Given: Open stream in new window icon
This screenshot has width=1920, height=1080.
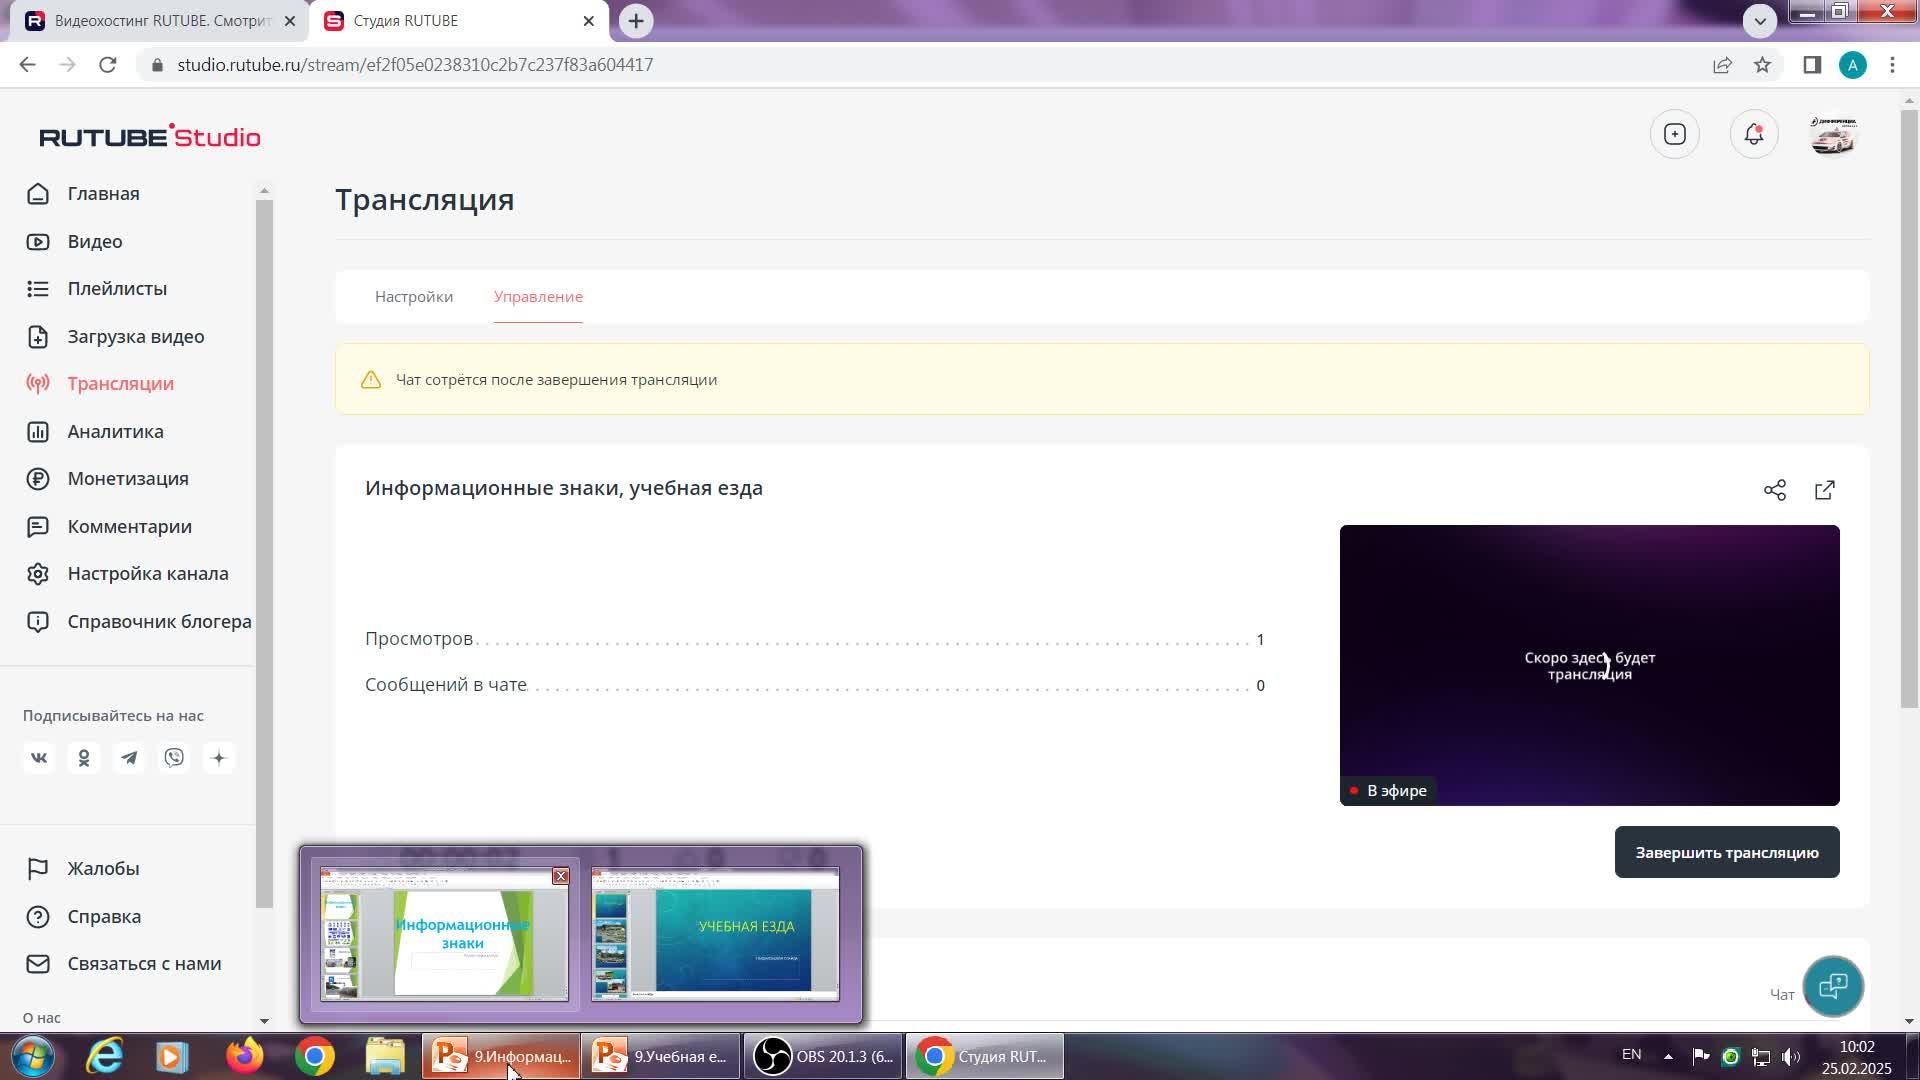Looking at the screenshot, I should pyautogui.click(x=1824, y=490).
